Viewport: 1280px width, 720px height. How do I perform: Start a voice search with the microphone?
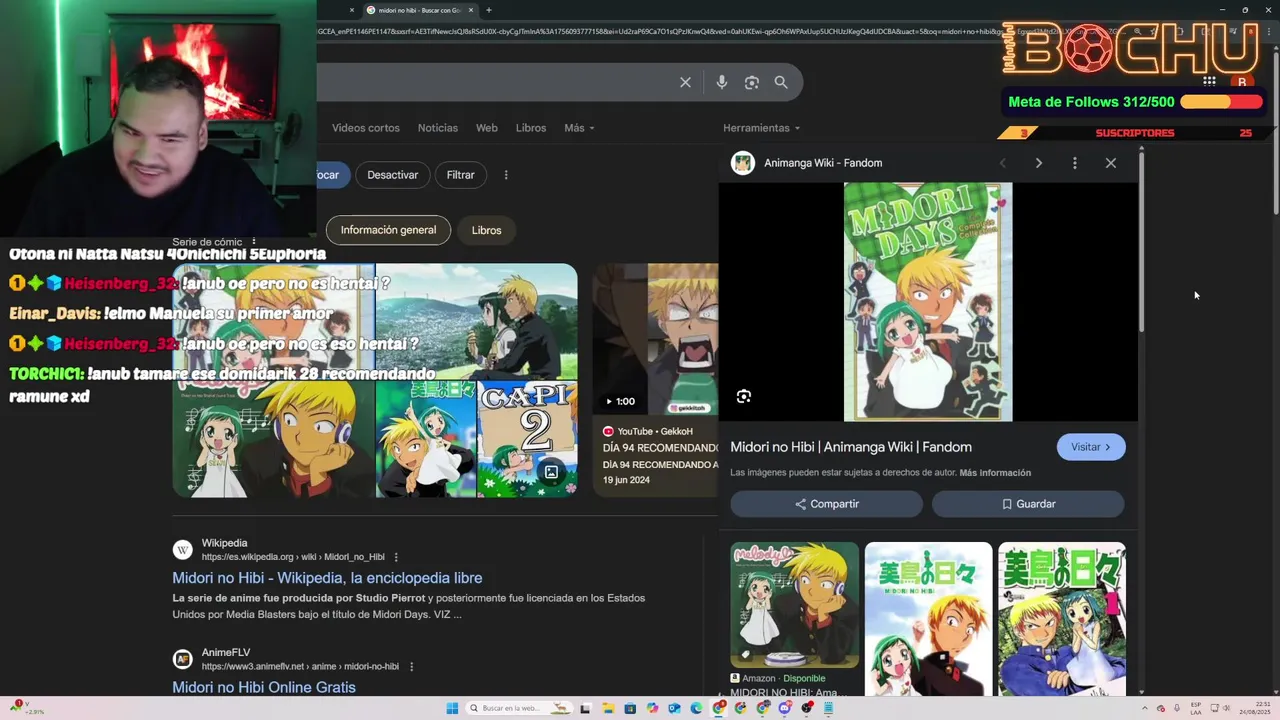722,82
